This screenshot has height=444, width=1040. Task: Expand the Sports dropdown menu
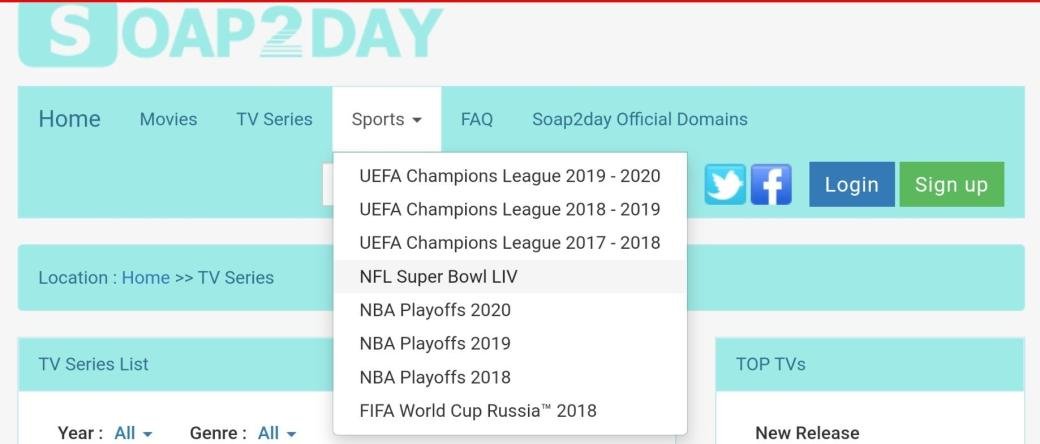387,120
